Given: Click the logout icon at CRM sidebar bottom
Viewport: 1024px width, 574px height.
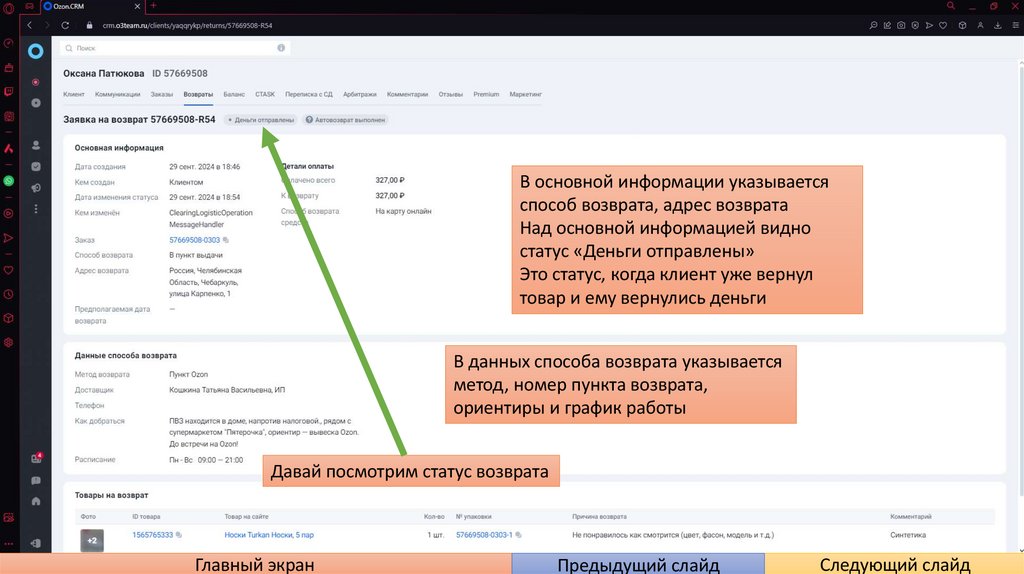Looking at the screenshot, I should (x=36, y=543).
